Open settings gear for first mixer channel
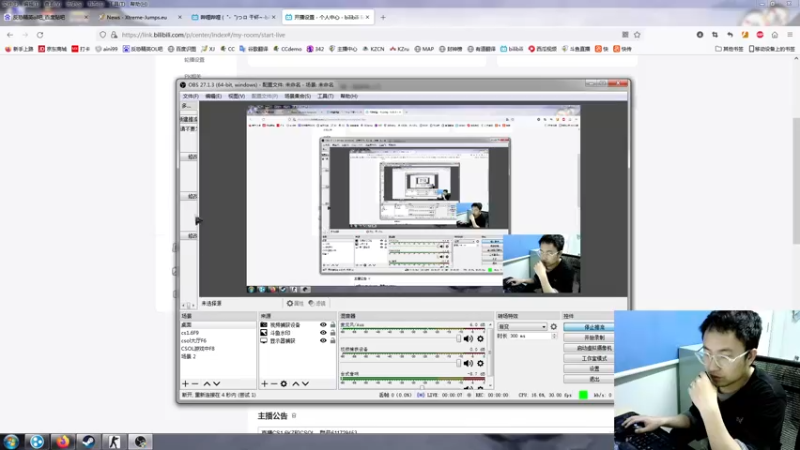 click(x=480, y=339)
